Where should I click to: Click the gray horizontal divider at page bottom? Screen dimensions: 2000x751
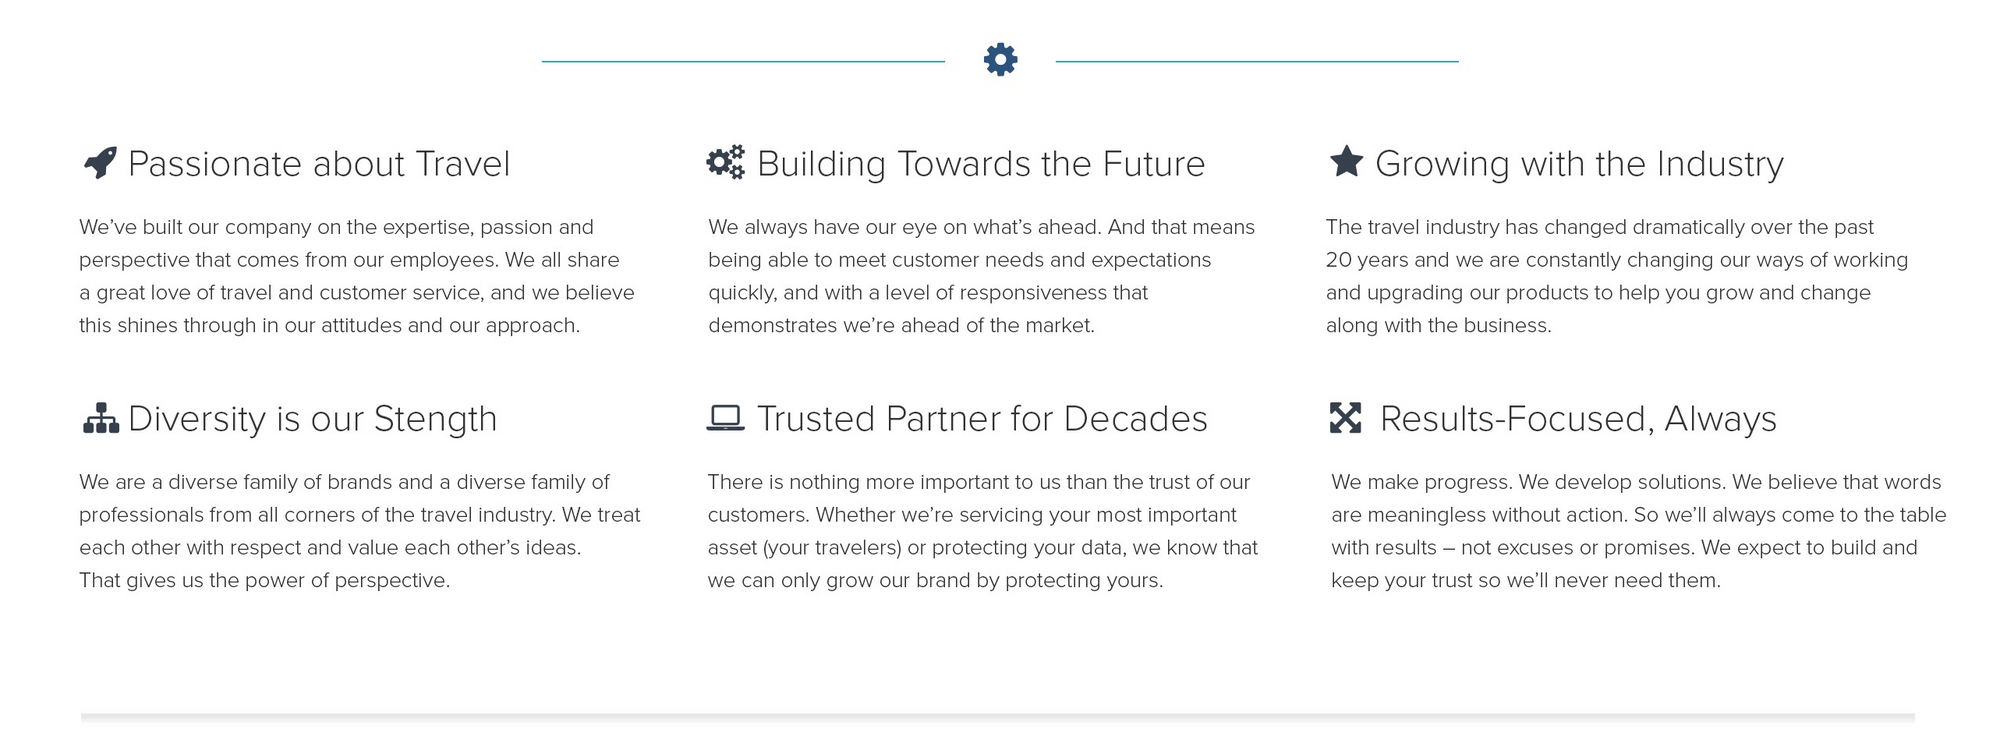pyautogui.click(x=998, y=717)
